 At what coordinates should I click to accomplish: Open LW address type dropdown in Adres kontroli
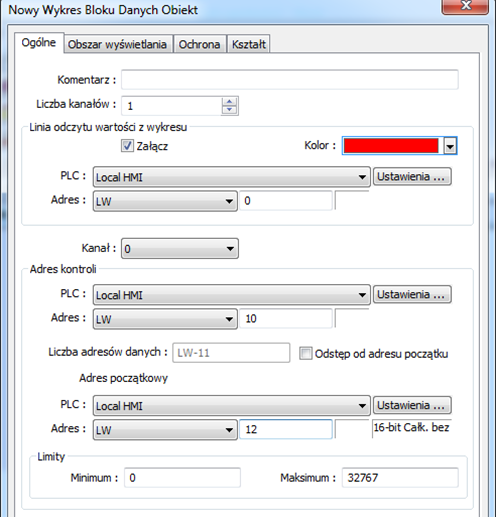coord(165,319)
